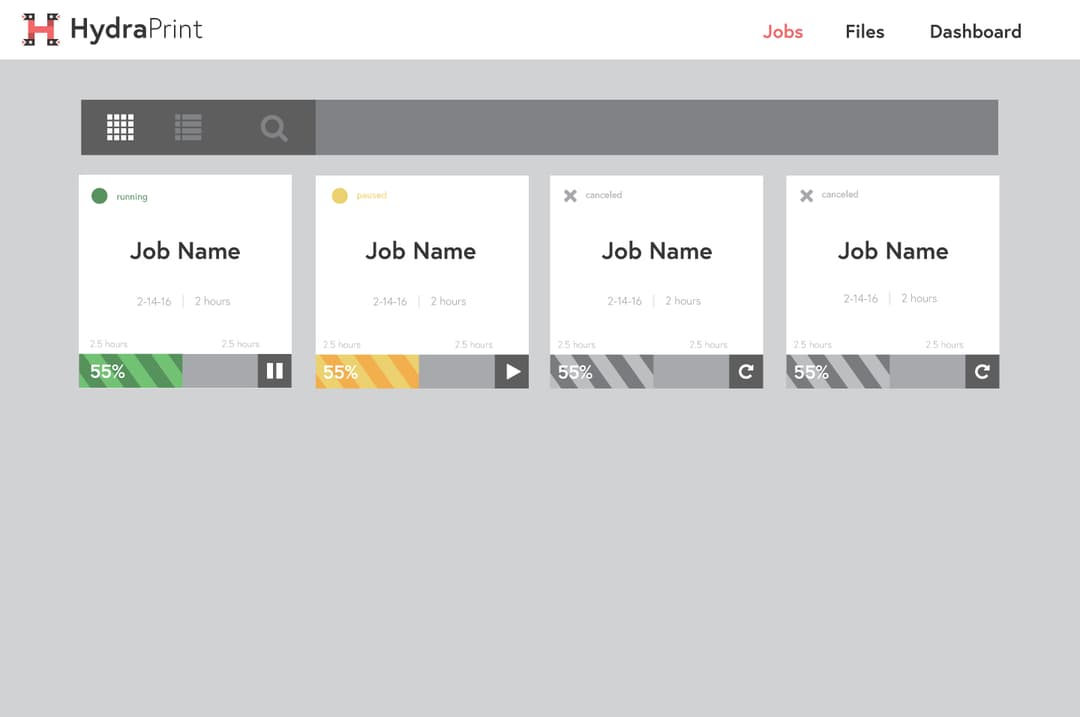Open the Jobs tab
Screen dimensions: 1080x717
click(x=782, y=31)
